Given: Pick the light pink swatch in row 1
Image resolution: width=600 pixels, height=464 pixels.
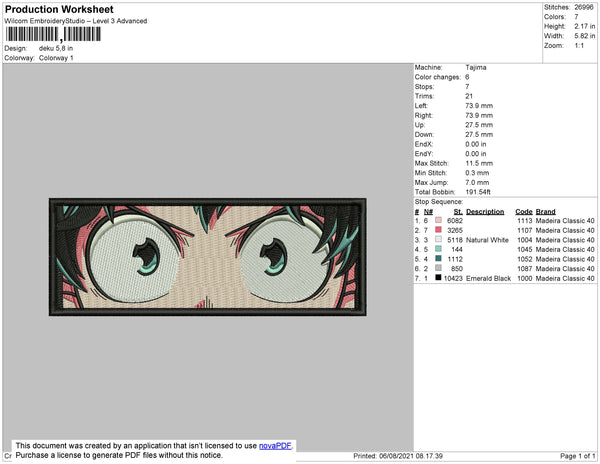Looking at the screenshot, I should click(x=439, y=220).
